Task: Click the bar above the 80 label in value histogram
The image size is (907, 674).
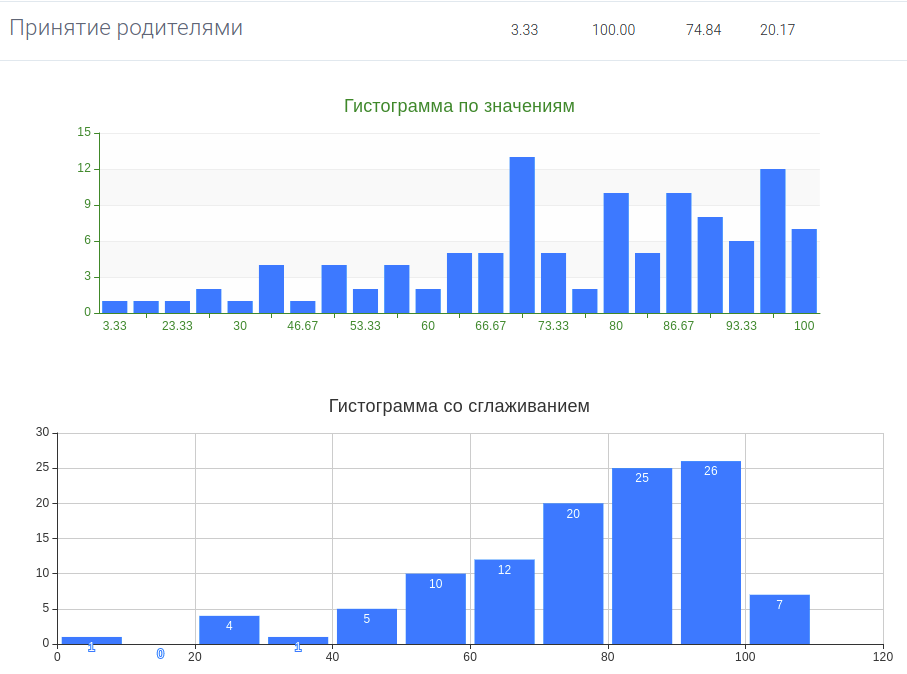Action: pos(616,253)
